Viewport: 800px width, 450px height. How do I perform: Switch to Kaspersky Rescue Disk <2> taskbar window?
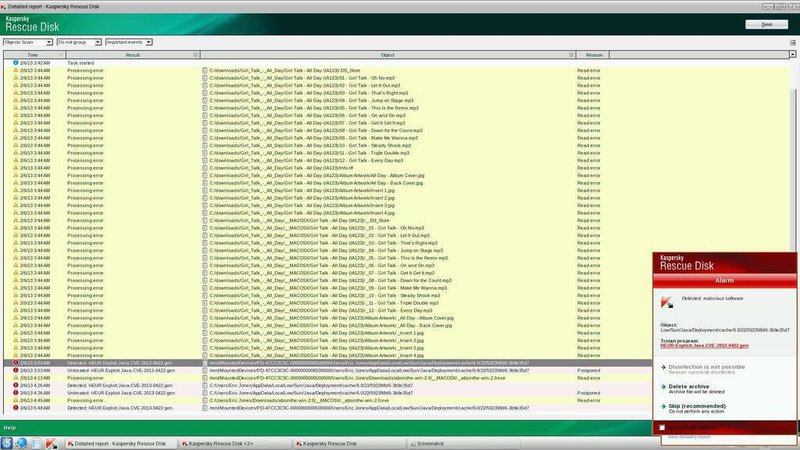click(235, 443)
